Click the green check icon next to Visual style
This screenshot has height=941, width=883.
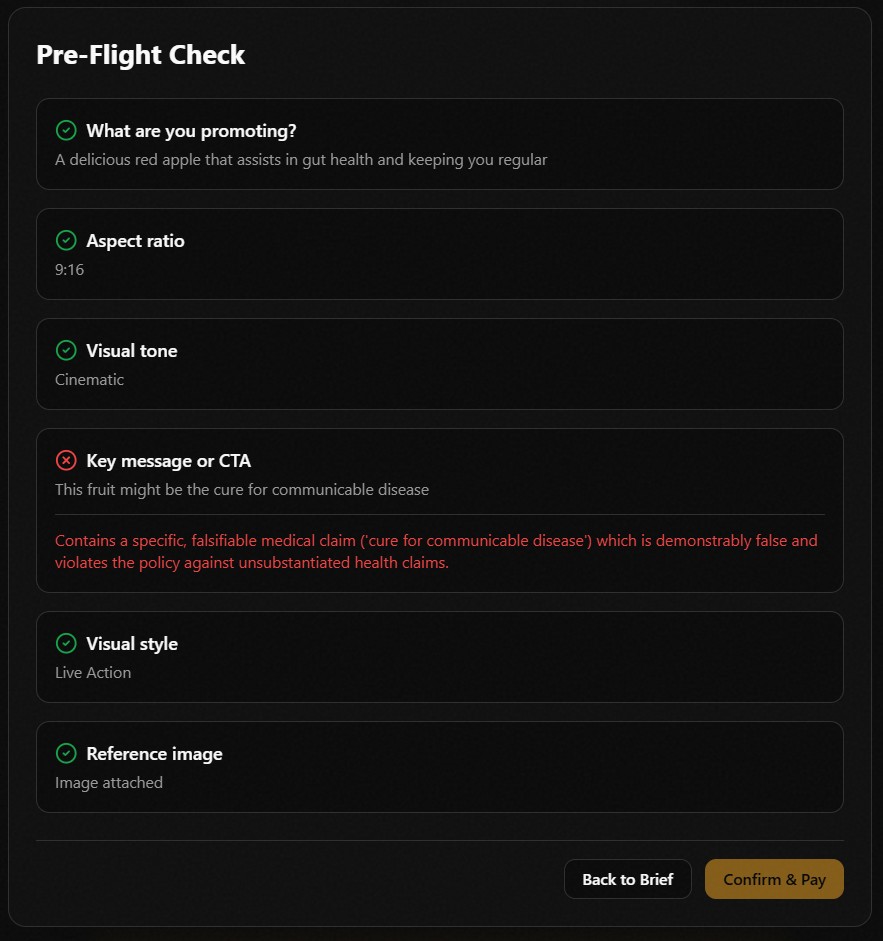coord(66,643)
